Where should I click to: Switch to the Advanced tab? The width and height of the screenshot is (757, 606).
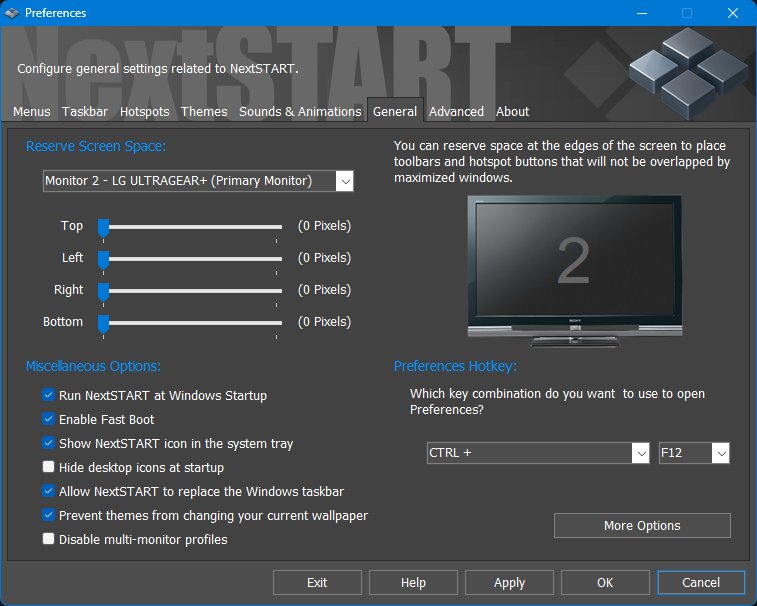456,112
